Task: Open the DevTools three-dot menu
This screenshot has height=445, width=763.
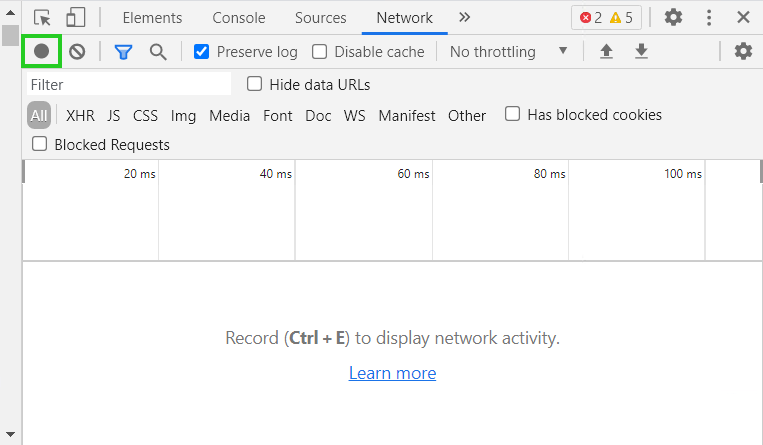Action: [x=709, y=17]
